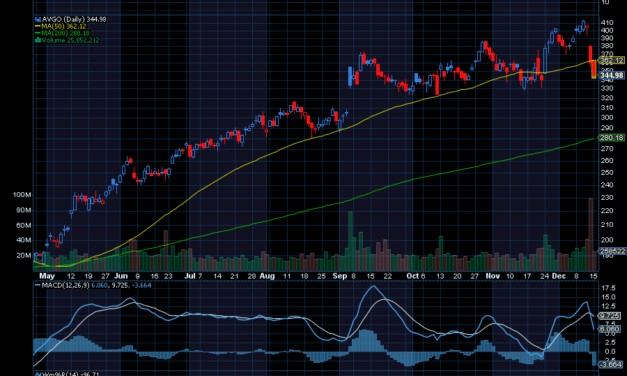Click the '400' price axis label

pos(607,30)
